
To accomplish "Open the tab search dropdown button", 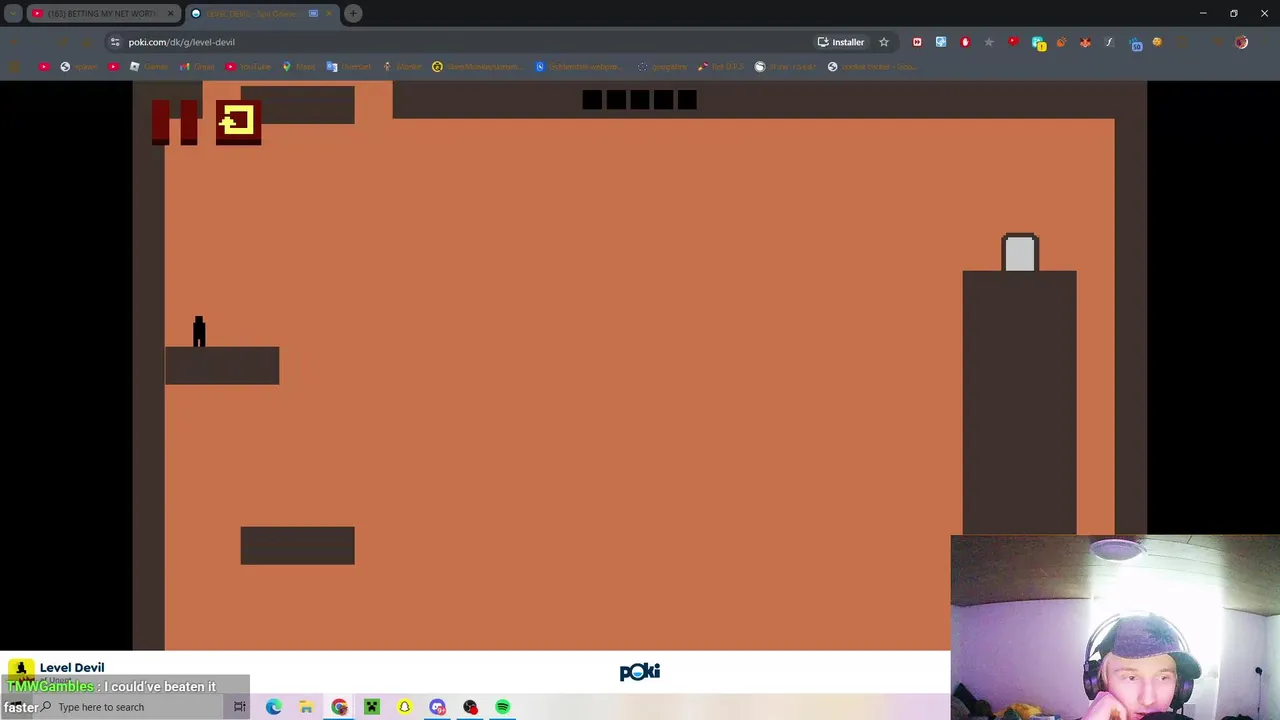I will pos(13,14).
